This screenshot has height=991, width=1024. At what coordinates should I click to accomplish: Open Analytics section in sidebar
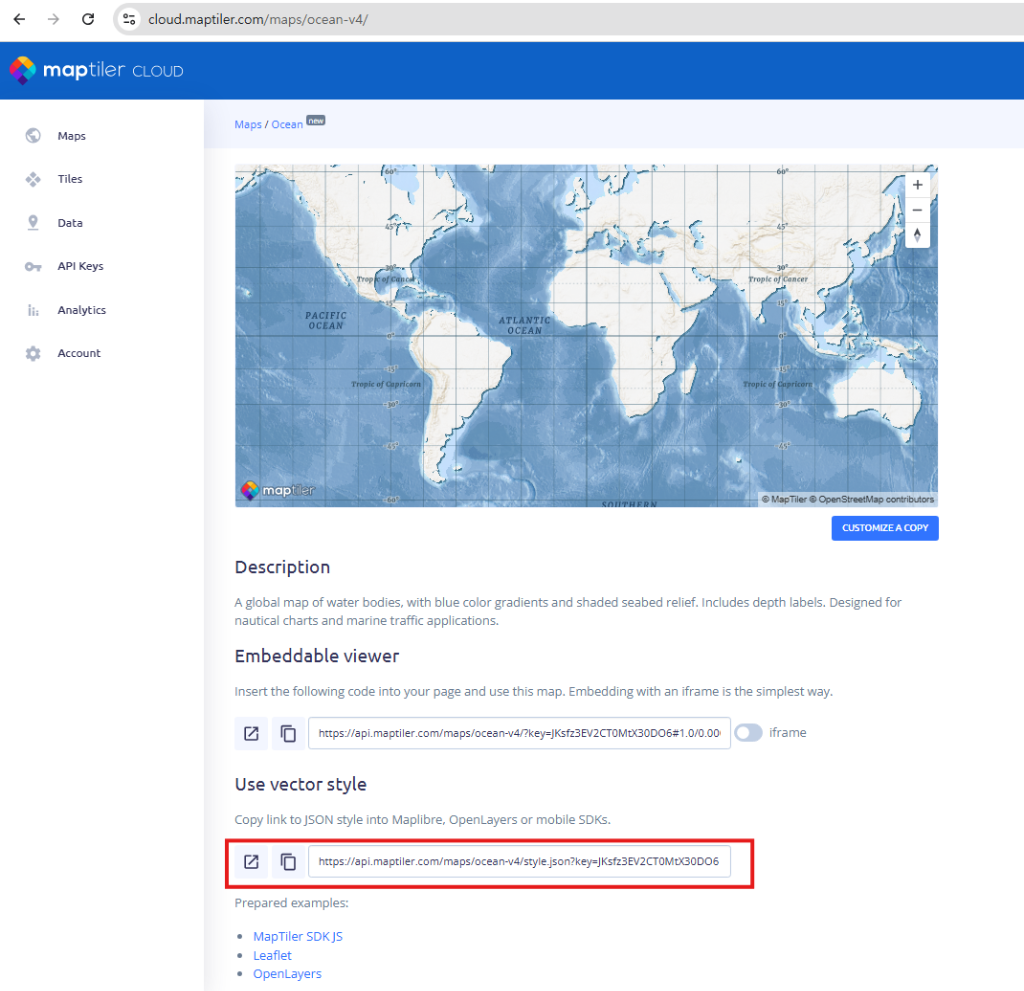tap(82, 310)
